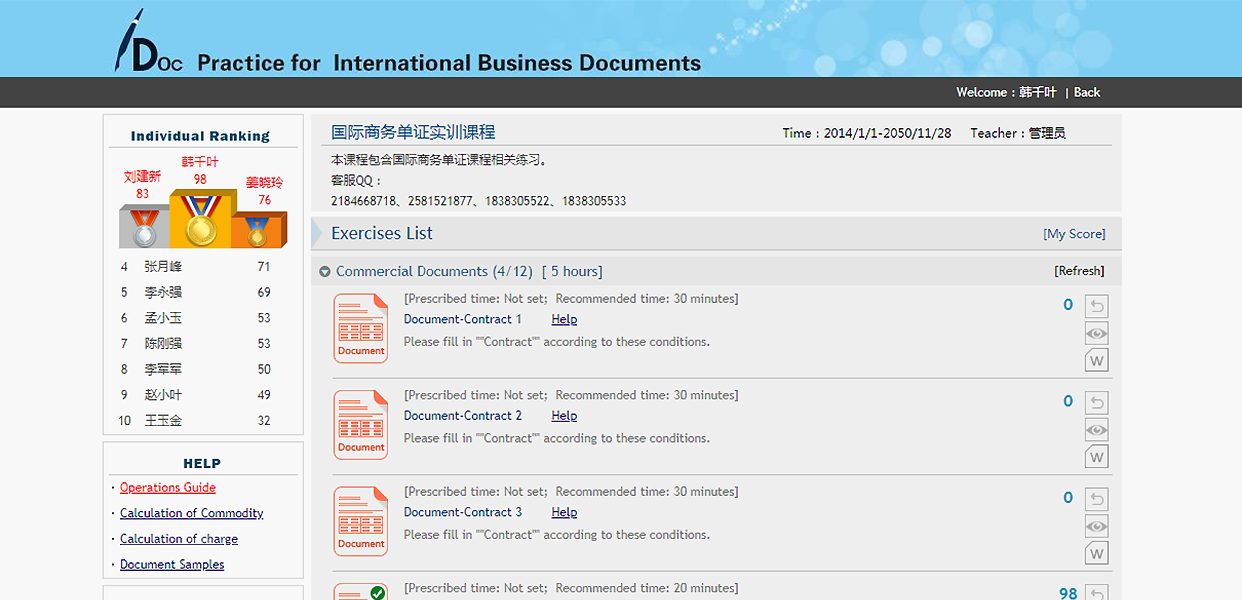This screenshot has height=600, width=1242.
Task: Open the Document icon for Document-Contract 3
Action: [360, 521]
